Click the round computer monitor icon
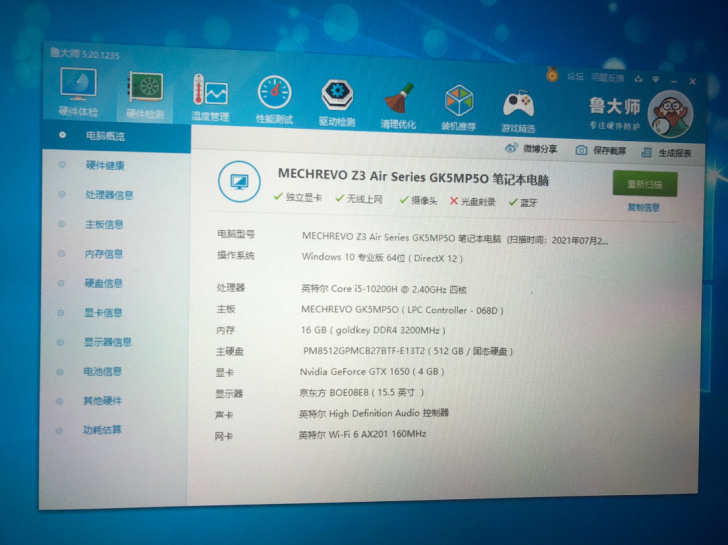The height and width of the screenshot is (545, 728). coord(240,182)
